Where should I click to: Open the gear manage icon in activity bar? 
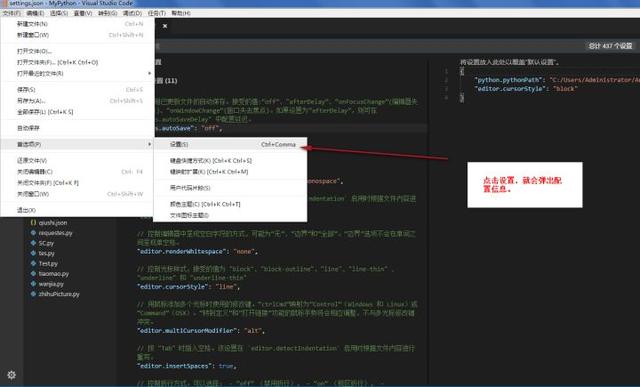tap(11, 375)
